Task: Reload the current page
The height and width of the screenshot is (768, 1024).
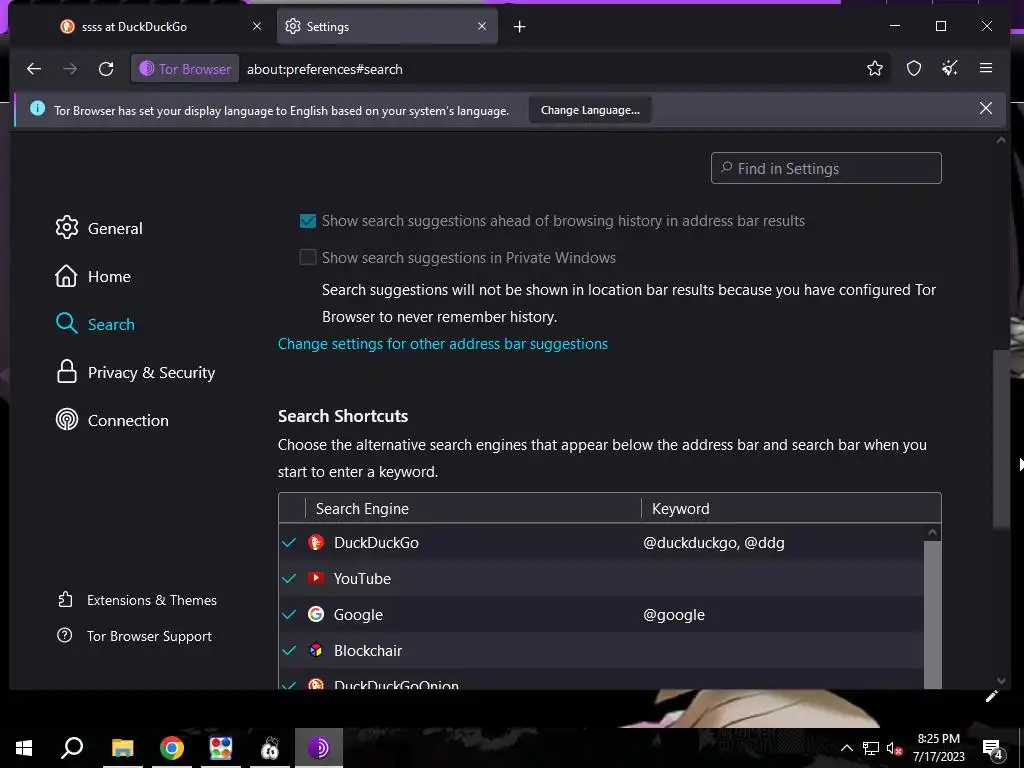Action: [106, 69]
